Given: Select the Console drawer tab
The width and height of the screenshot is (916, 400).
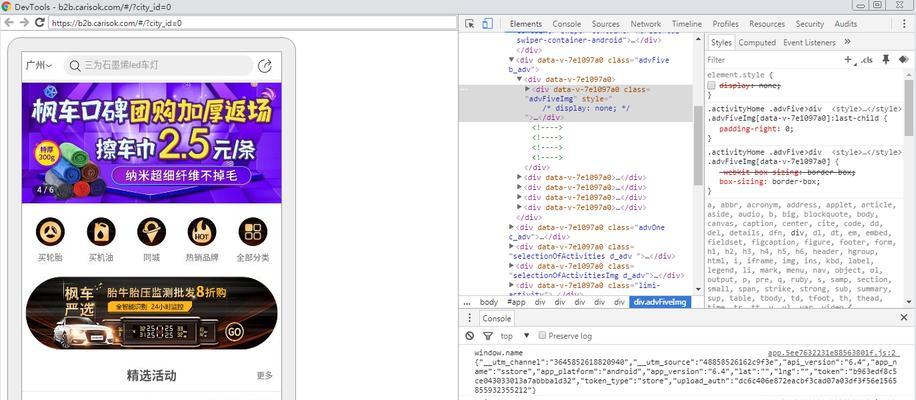Looking at the screenshot, I should (497, 318).
